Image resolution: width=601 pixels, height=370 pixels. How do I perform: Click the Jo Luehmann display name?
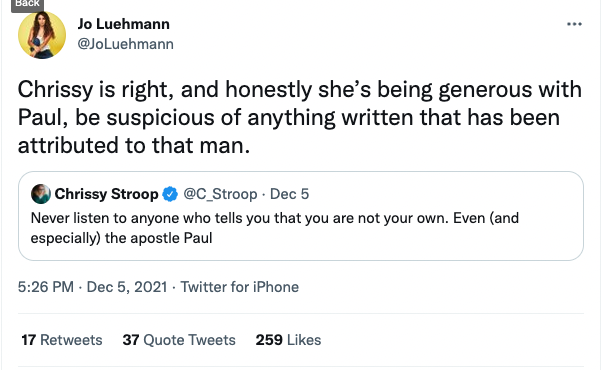tap(123, 24)
